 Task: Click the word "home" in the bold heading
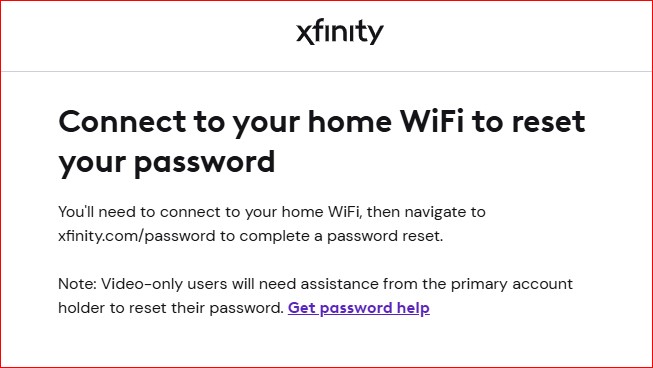[x=350, y=121]
